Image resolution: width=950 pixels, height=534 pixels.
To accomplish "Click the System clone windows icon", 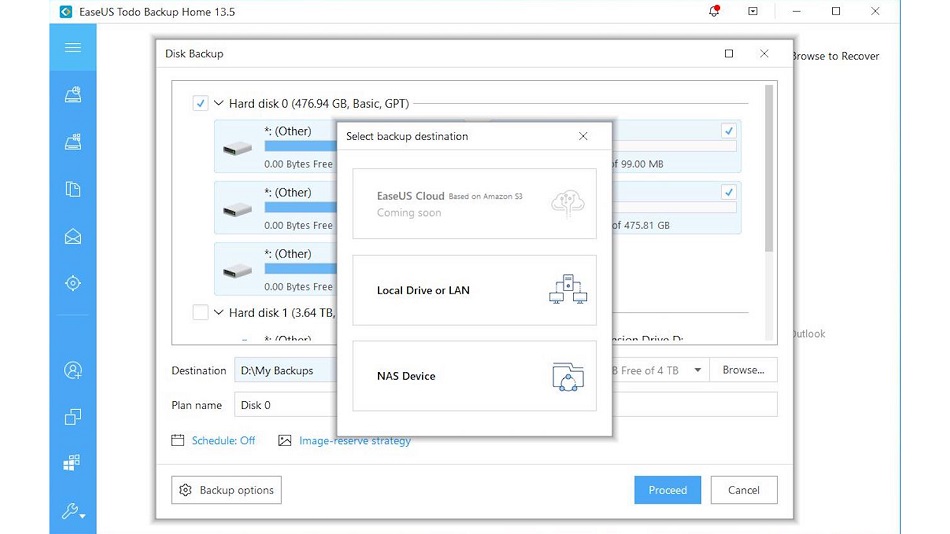I will (71, 463).
